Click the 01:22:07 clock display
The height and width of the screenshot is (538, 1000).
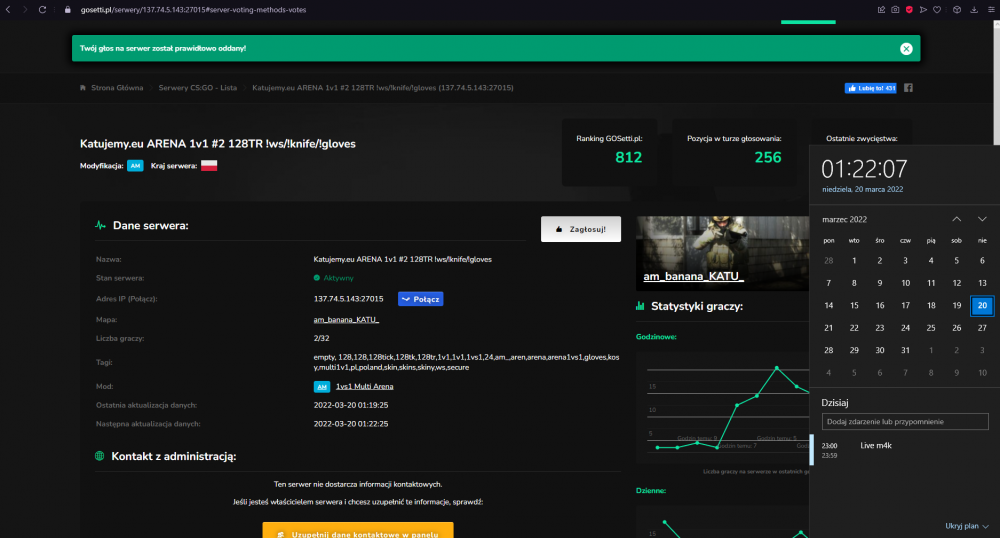864,169
